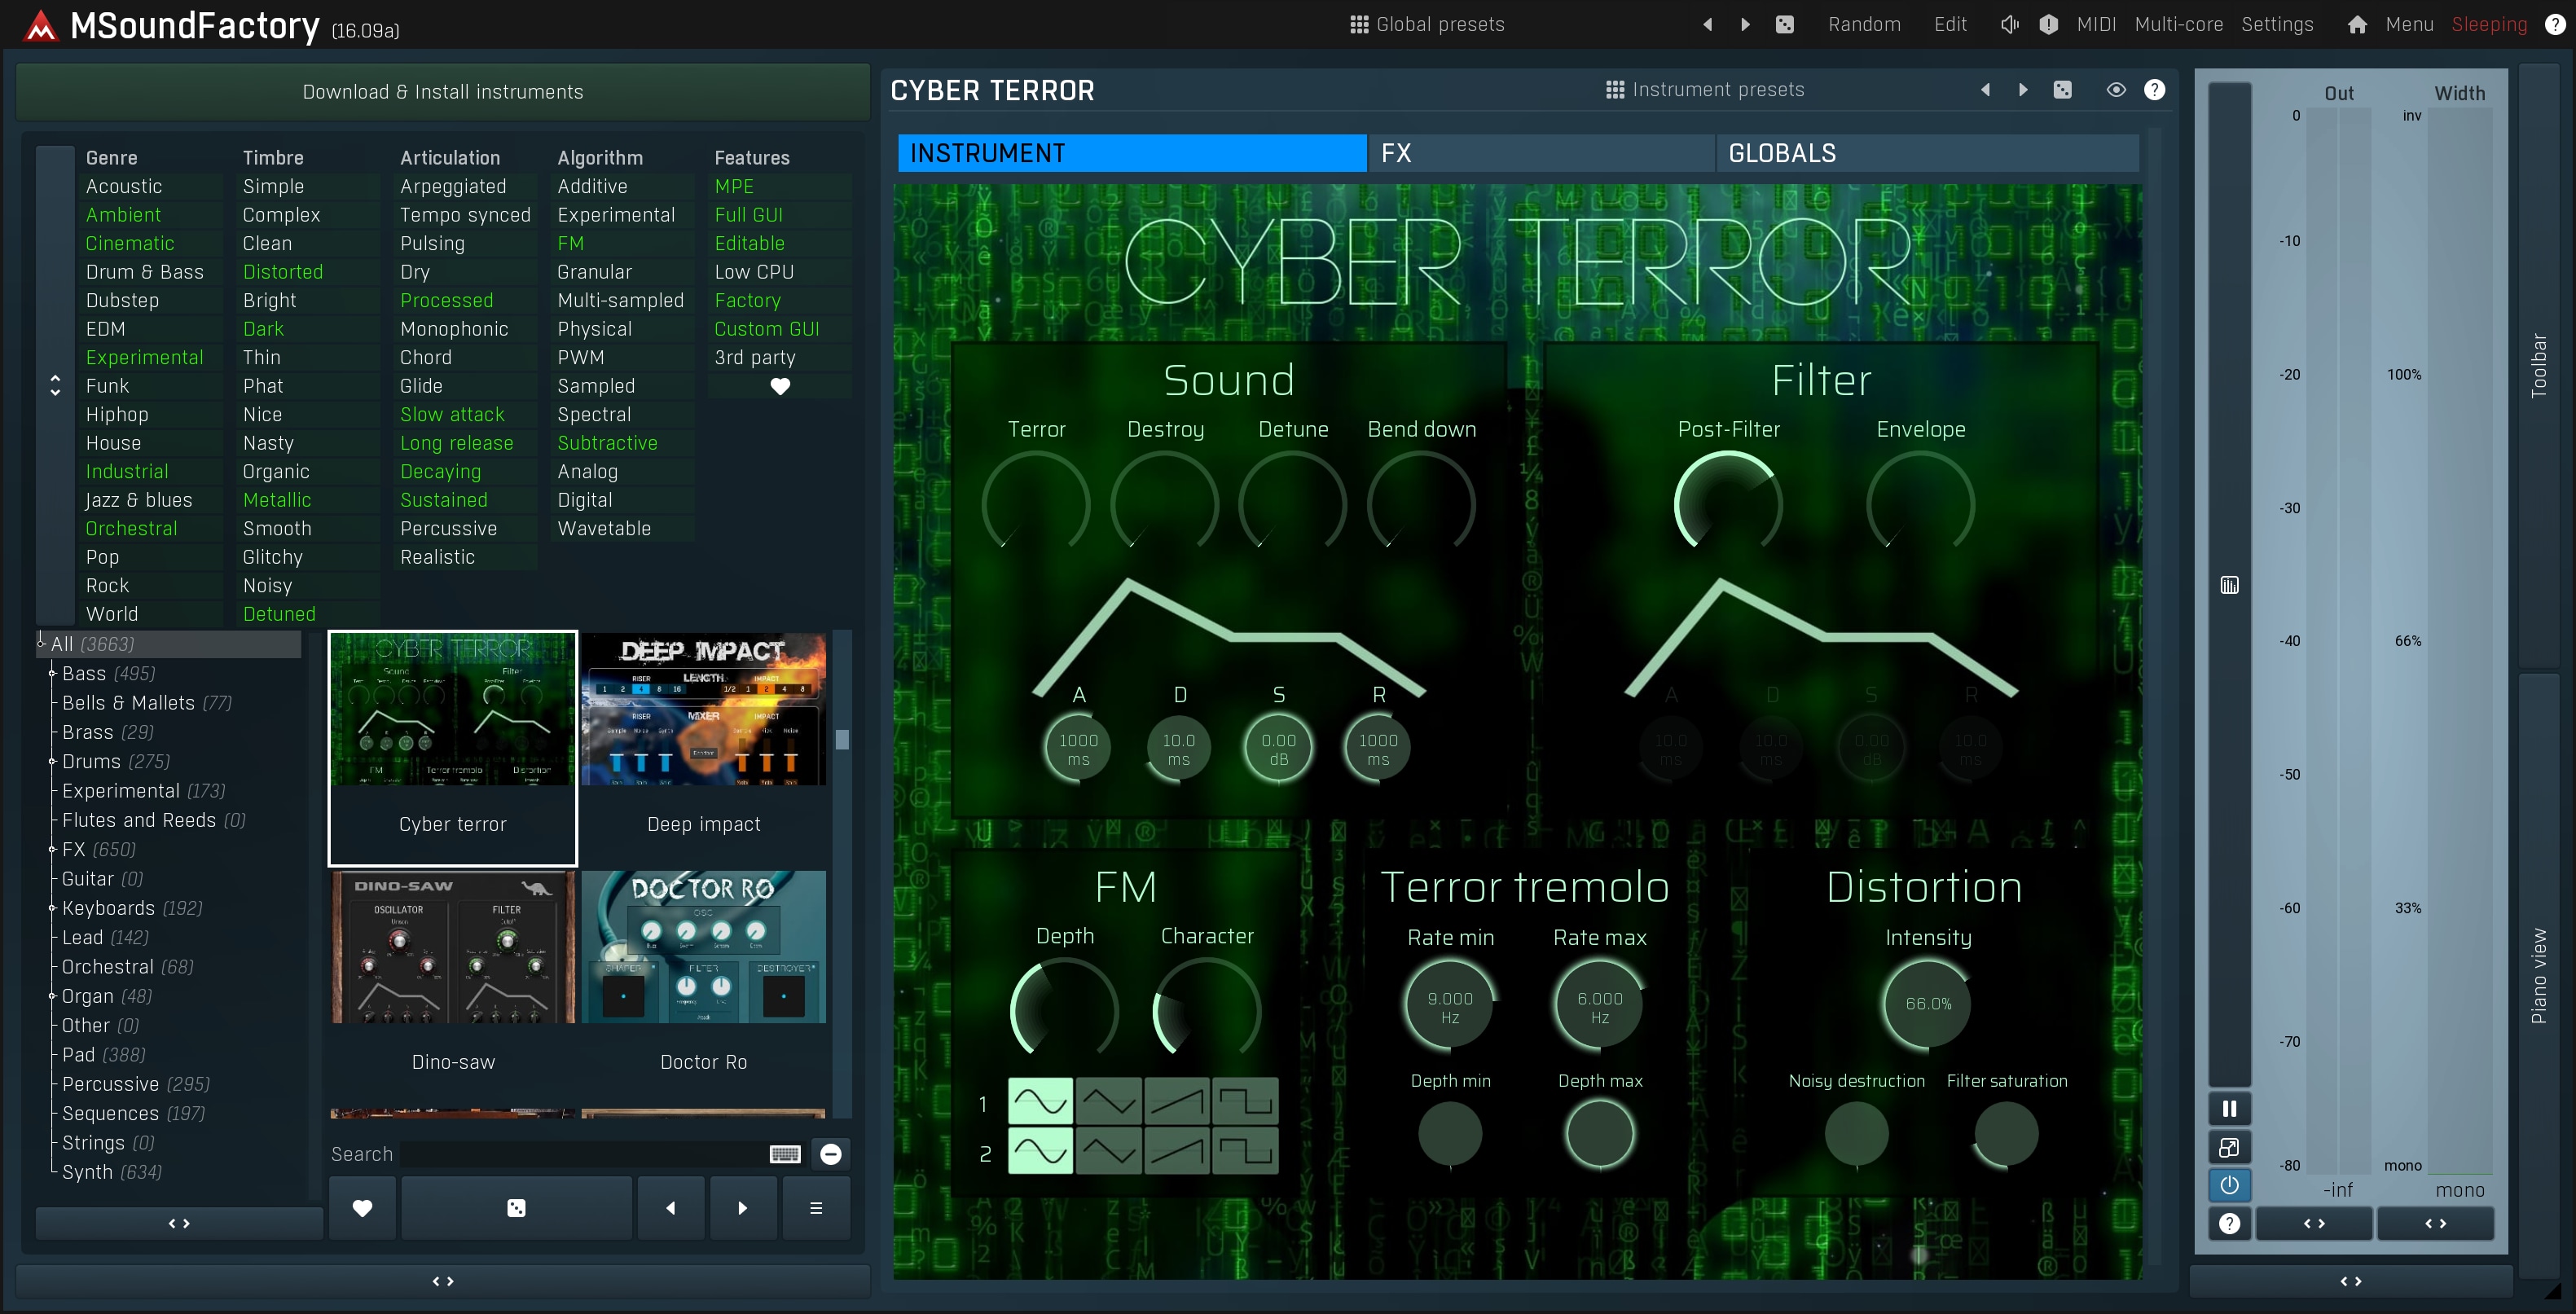Select sawtooth waveform for FM oscillator 1
The width and height of the screenshot is (2576, 1314).
[x=1177, y=1102]
